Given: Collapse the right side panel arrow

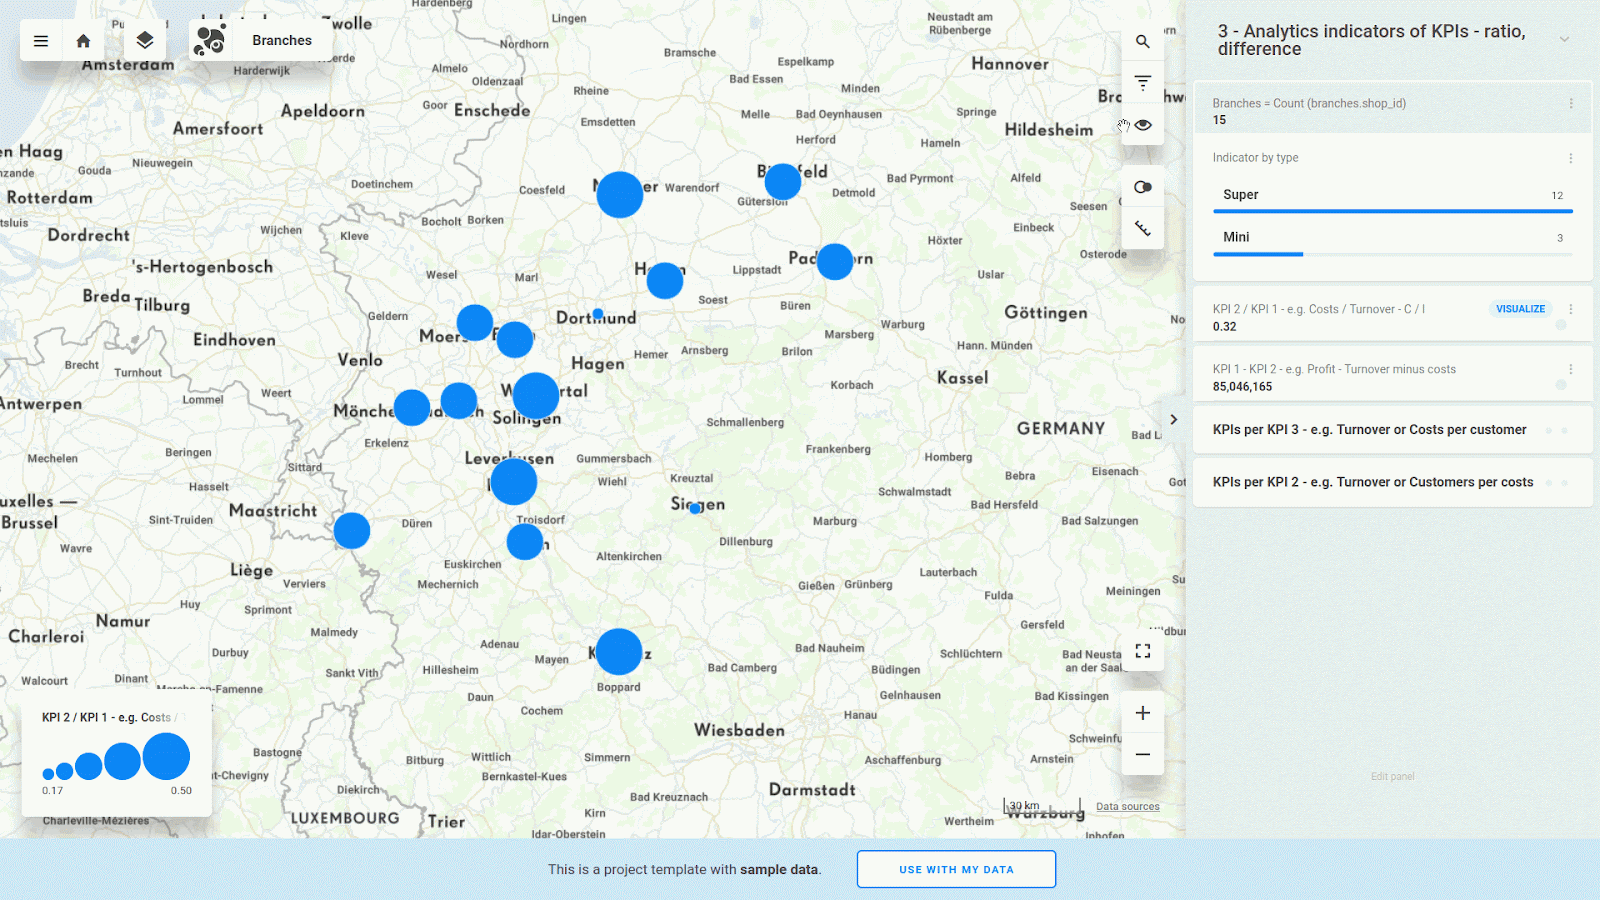Looking at the screenshot, I should point(1174,420).
